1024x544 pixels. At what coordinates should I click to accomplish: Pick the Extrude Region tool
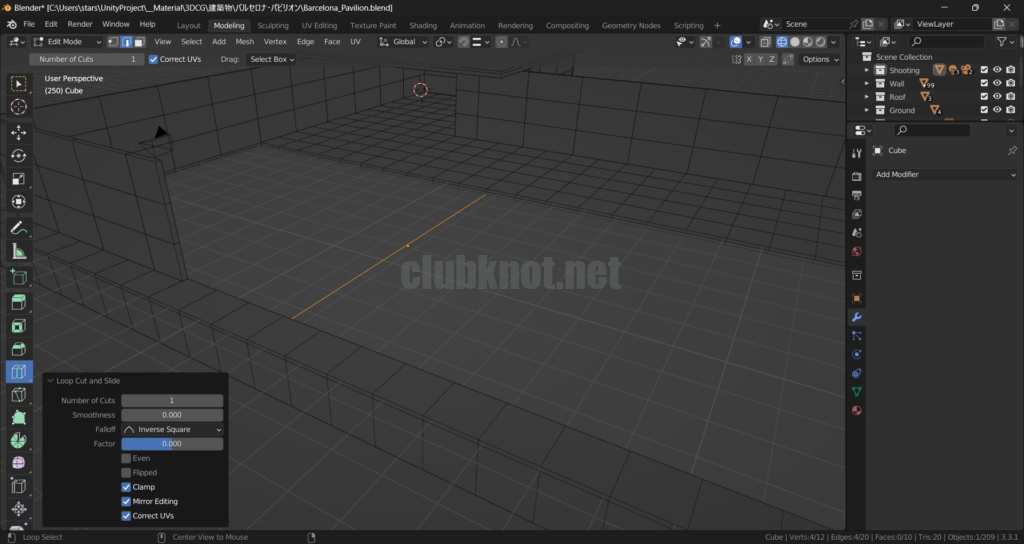point(18,302)
